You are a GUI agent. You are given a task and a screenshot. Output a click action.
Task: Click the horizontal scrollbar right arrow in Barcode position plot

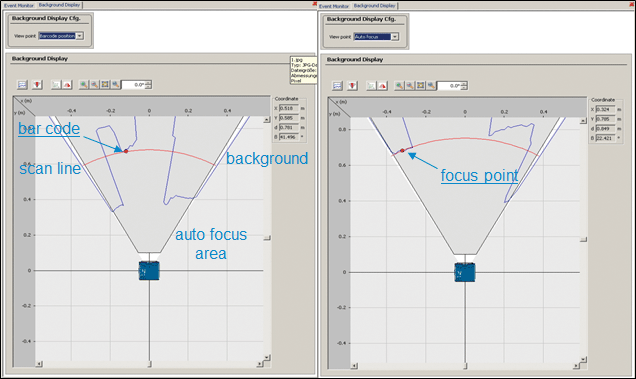[260, 364]
